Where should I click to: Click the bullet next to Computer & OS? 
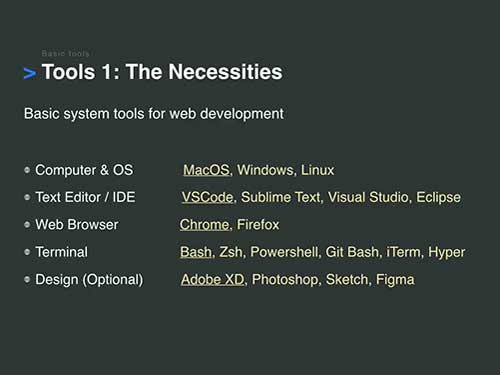(x=27, y=170)
